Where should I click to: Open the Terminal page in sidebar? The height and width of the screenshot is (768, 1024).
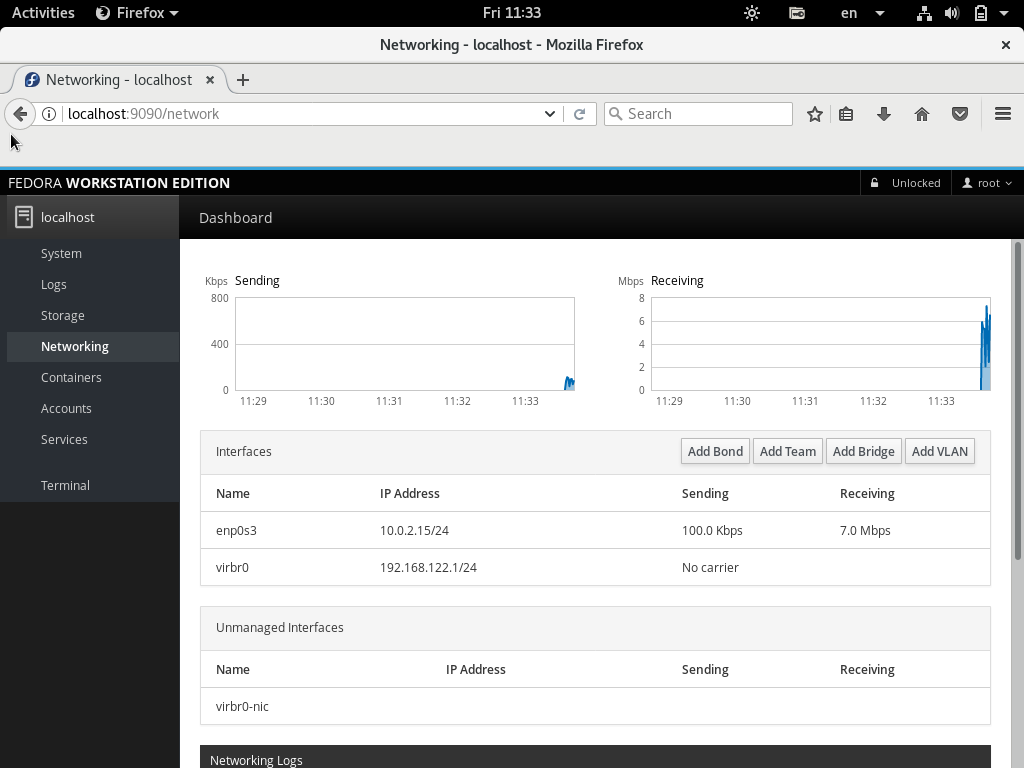click(65, 485)
